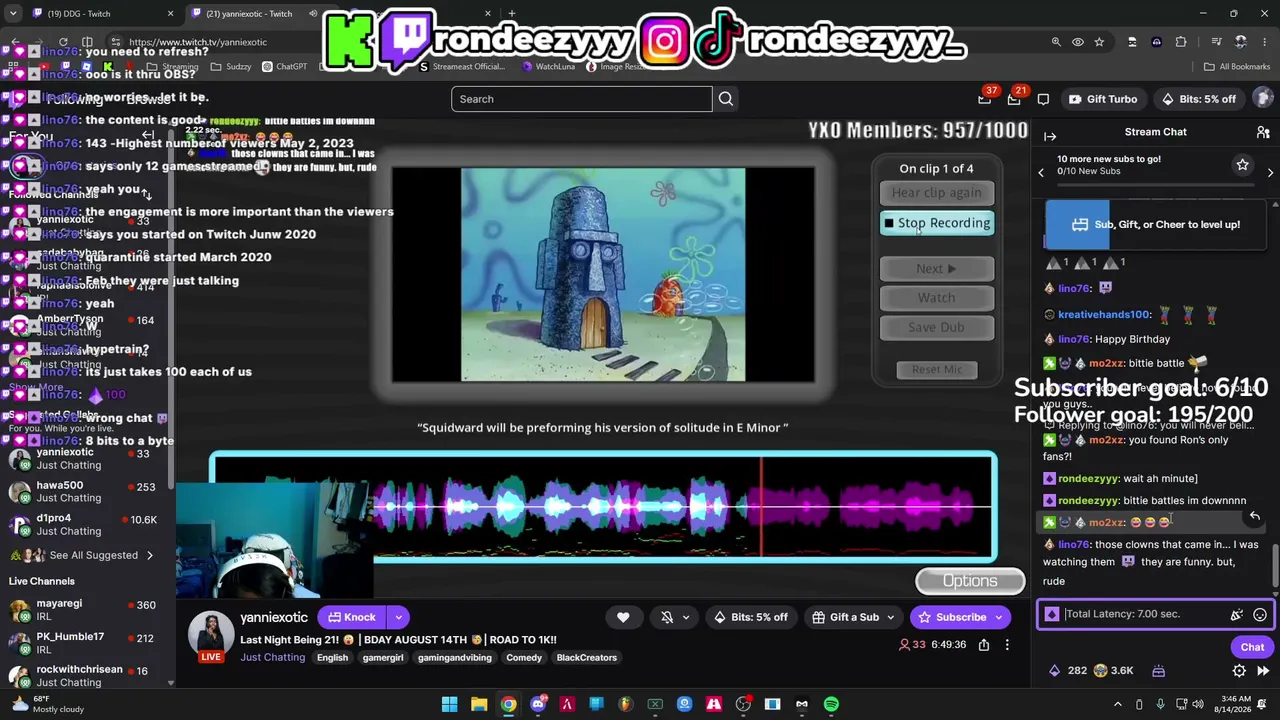Click Stop Recording in the dub game
The height and width of the screenshot is (720, 1280).
tap(937, 223)
